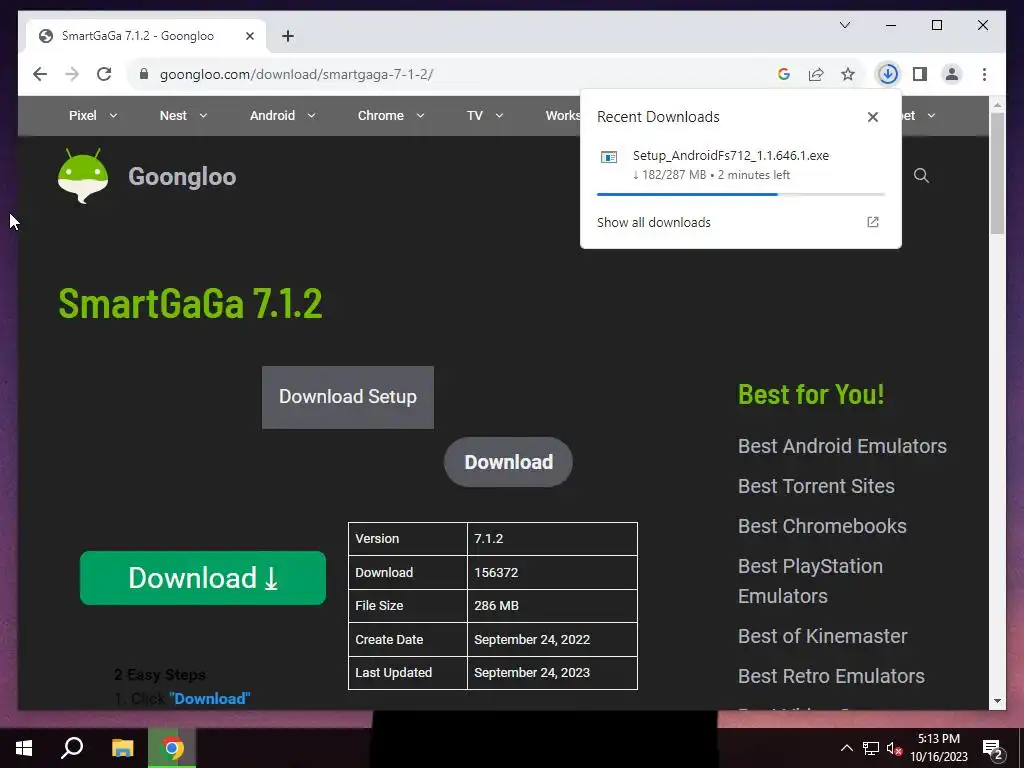This screenshot has height=768, width=1024.
Task: Open downloads page via external-link icon
Action: tap(872, 222)
